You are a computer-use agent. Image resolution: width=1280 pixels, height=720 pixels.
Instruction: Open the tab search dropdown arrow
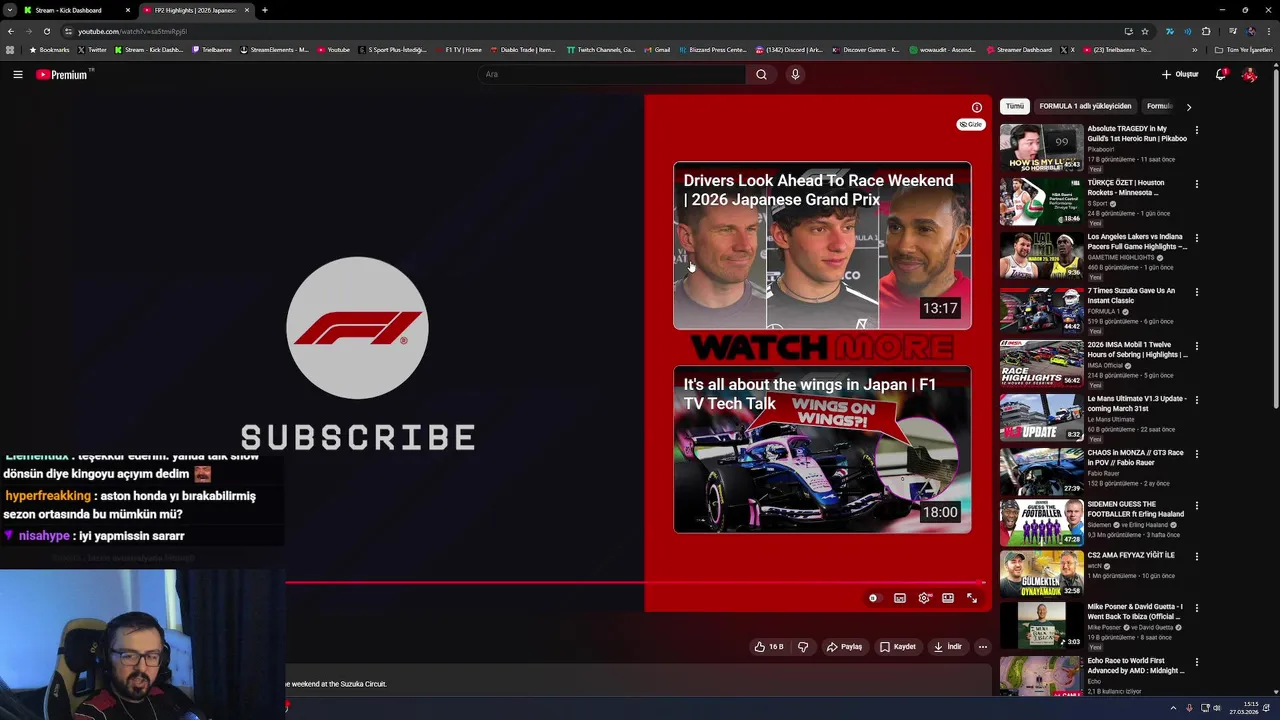pyautogui.click(x=9, y=10)
